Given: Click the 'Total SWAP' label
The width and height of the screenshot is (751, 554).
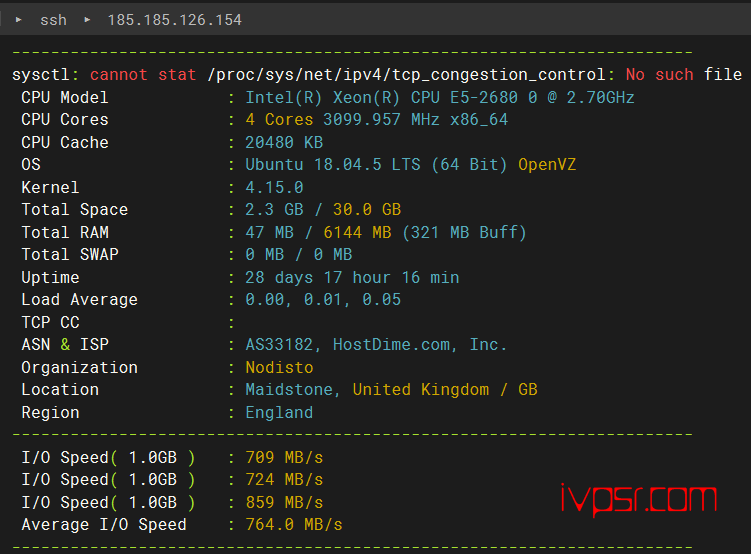Looking at the screenshot, I should [x=70, y=255].
